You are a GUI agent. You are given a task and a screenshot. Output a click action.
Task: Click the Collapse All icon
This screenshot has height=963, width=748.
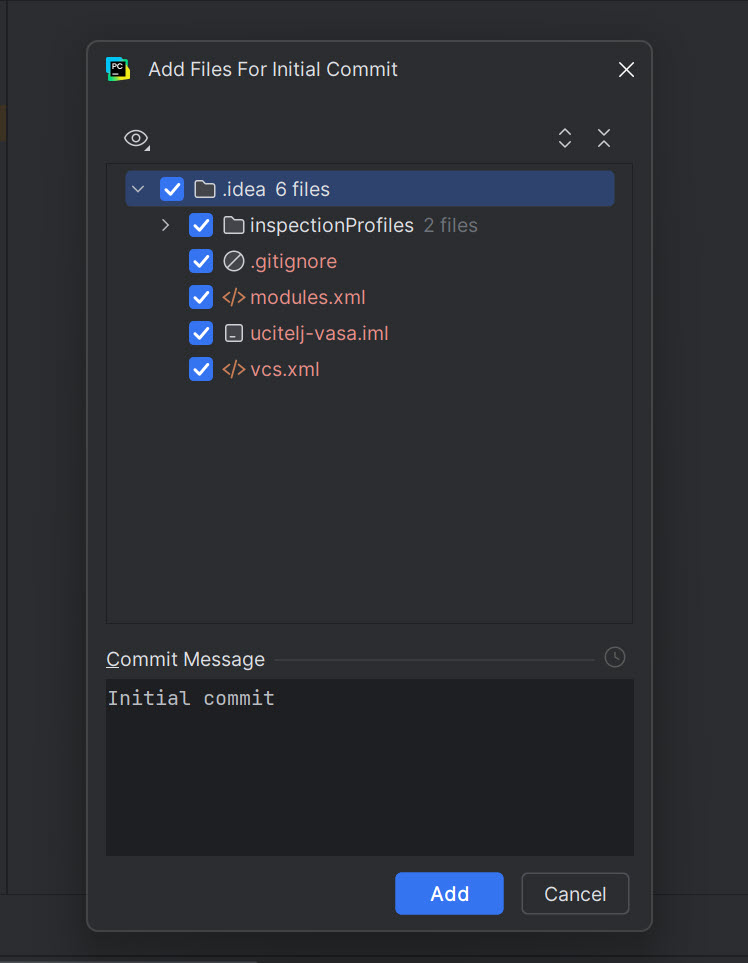[x=604, y=138]
